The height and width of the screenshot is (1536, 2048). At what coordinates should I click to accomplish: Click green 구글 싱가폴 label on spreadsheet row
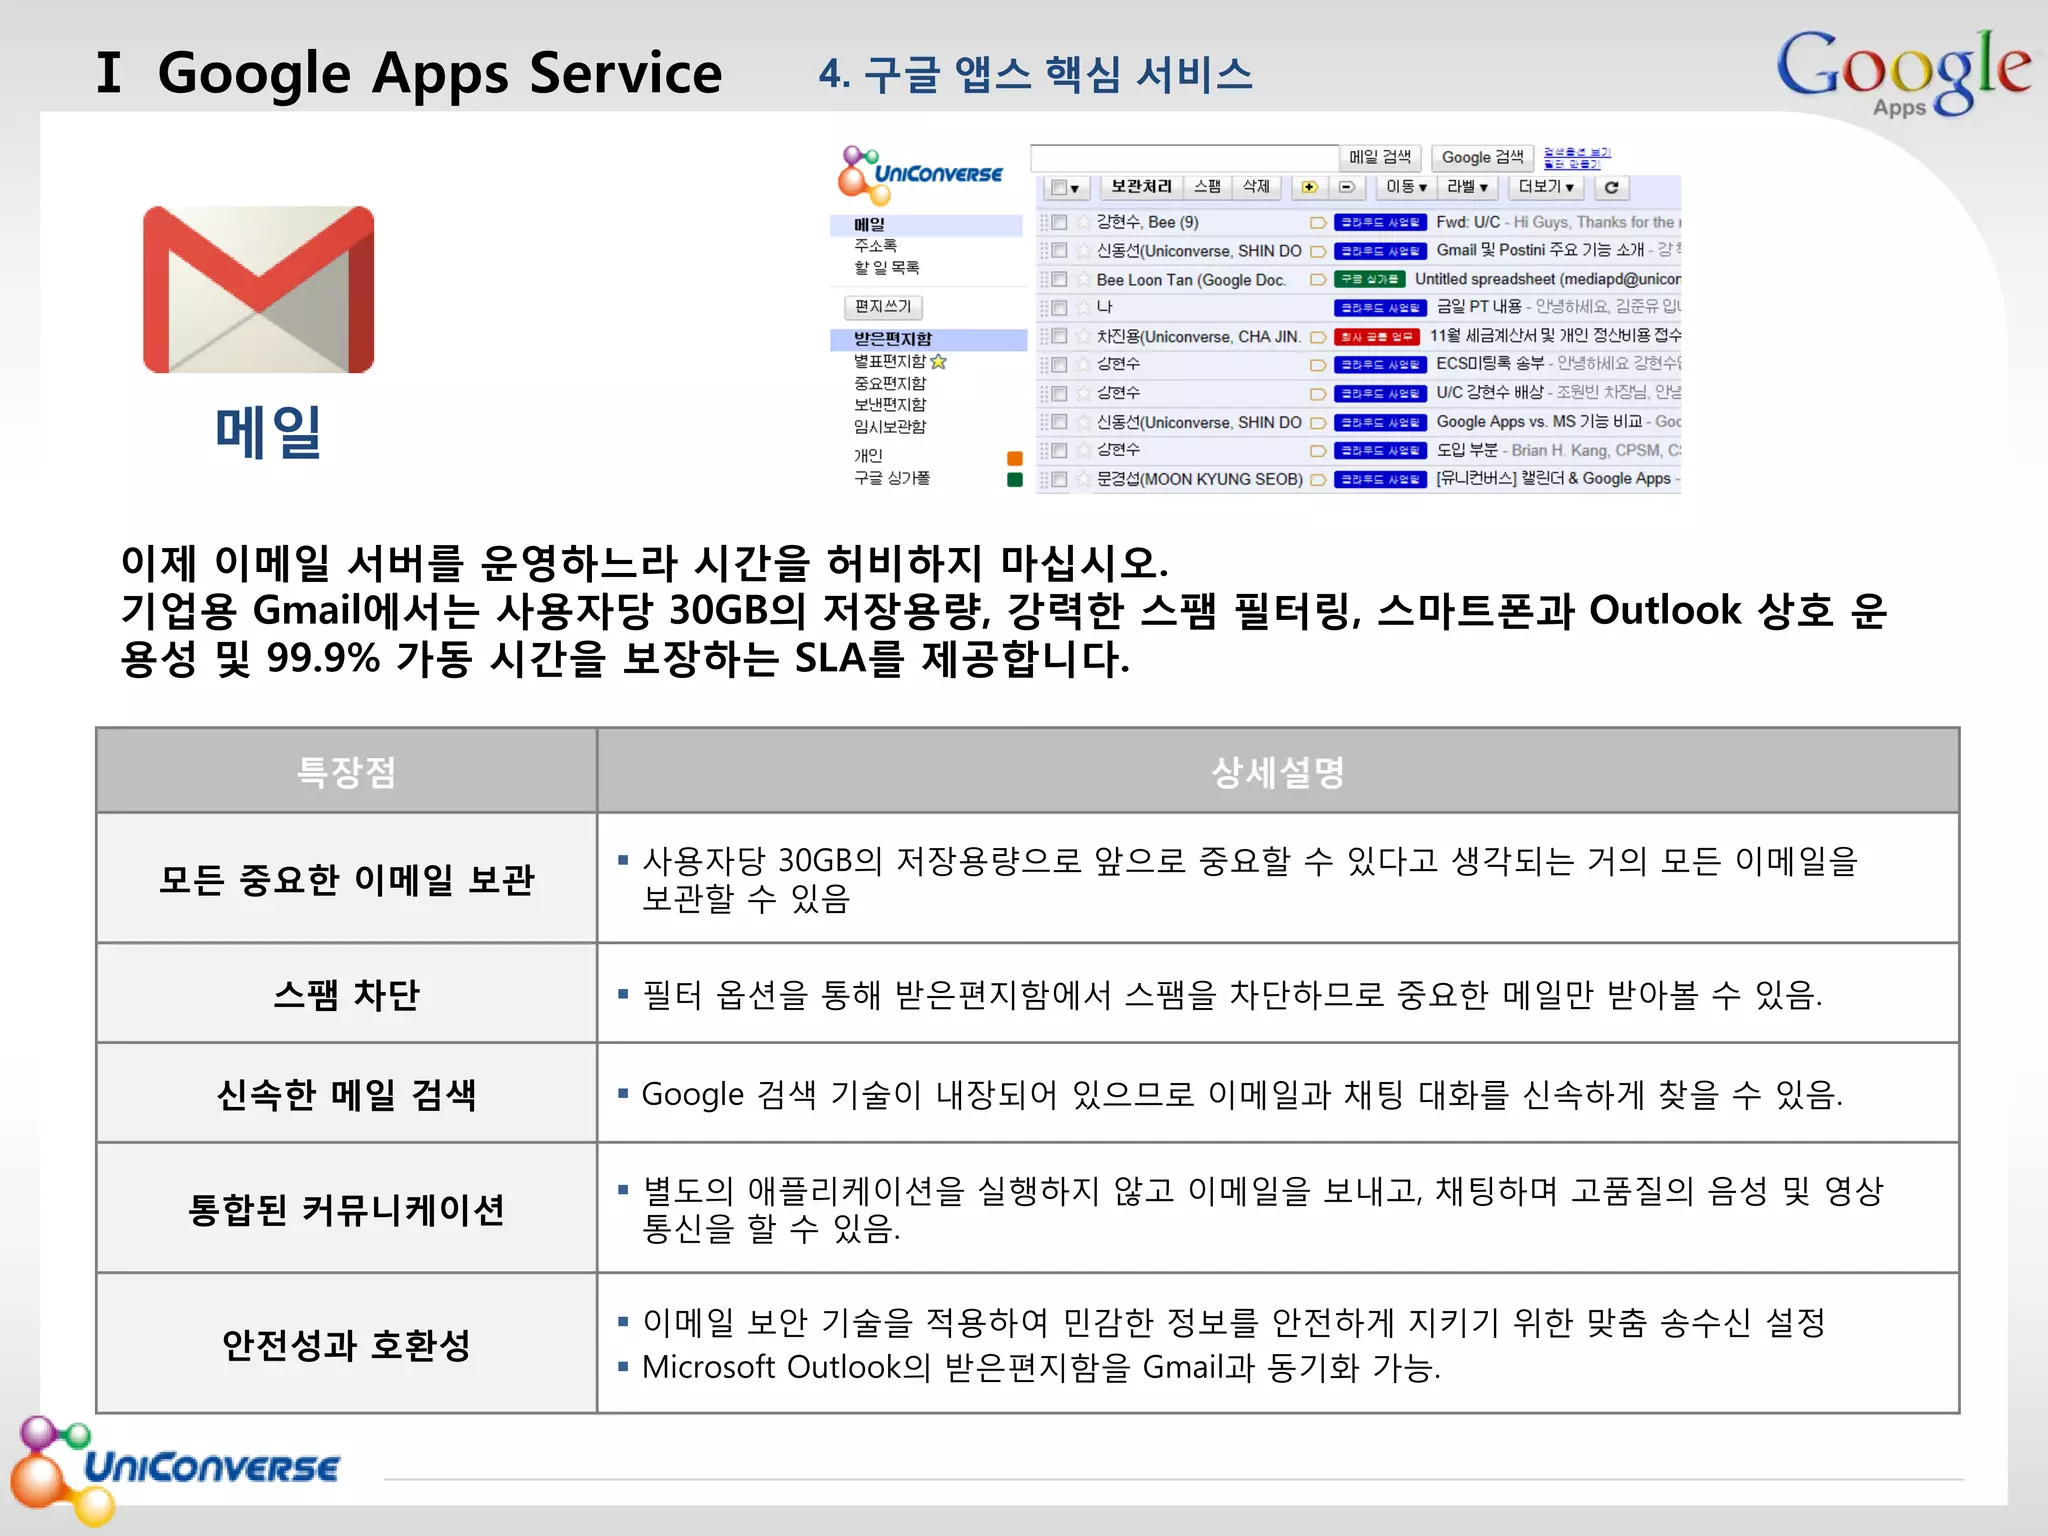[1370, 279]
